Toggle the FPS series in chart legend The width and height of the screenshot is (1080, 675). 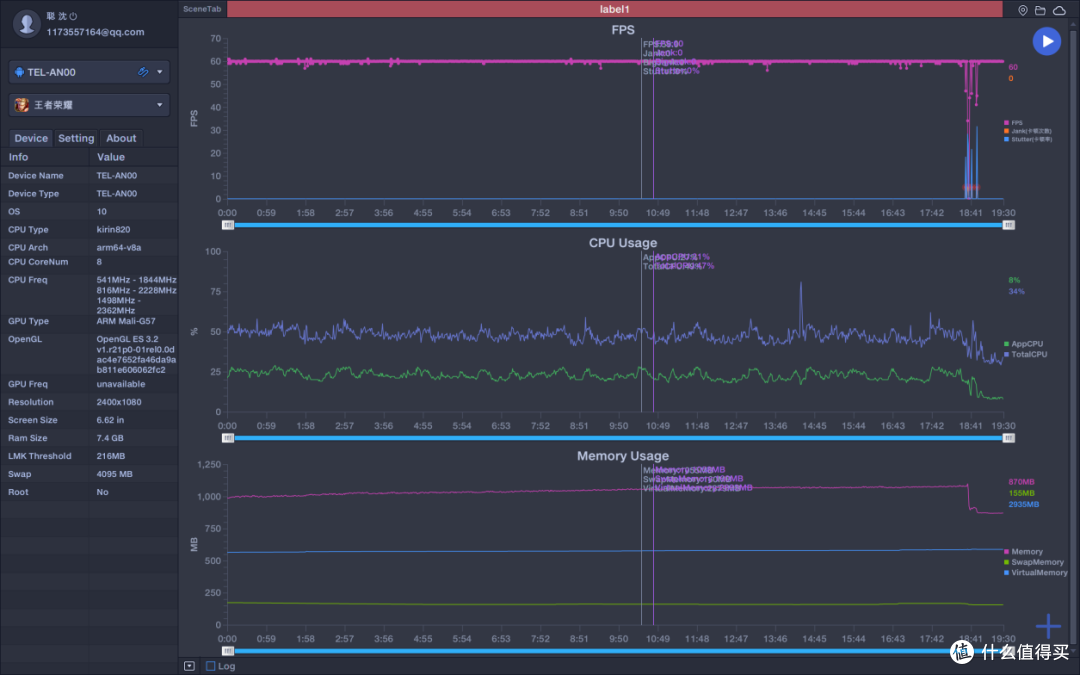tap(1016, 123)
